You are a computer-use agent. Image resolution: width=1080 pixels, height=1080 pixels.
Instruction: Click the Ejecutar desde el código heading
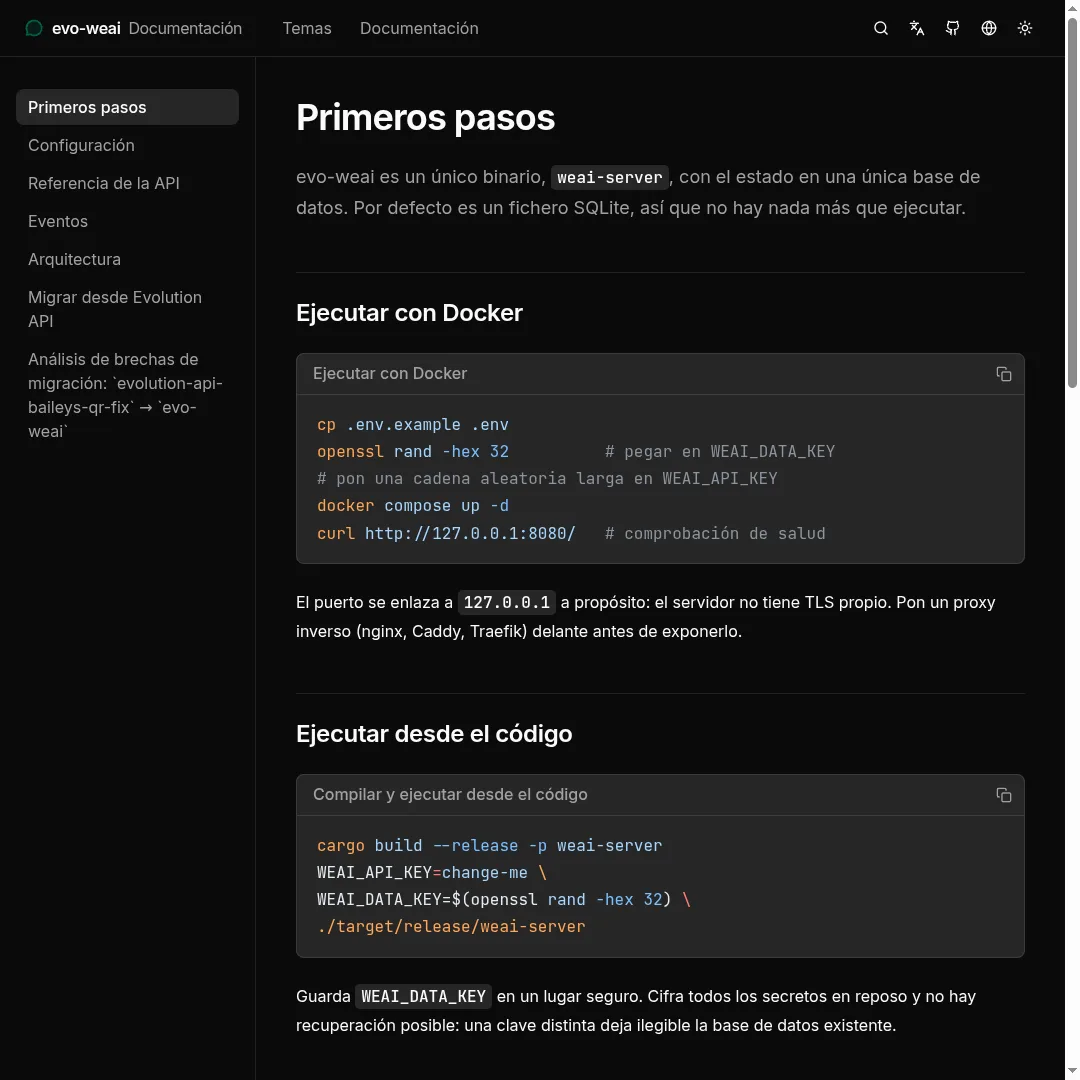pyautogui.click(x=434, y=734)
